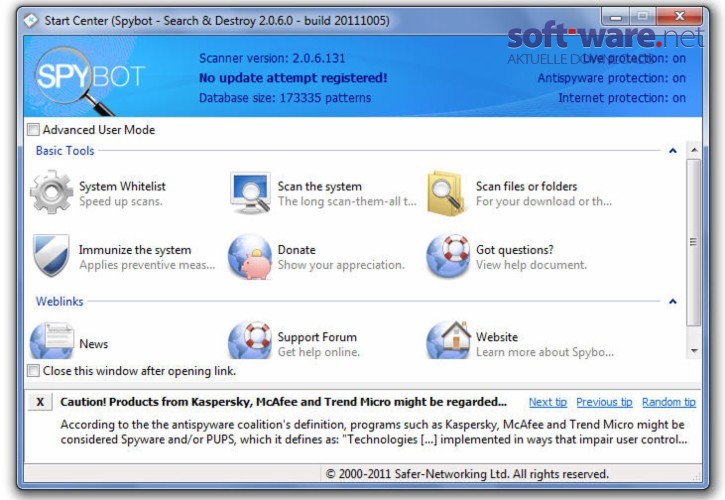725x500 pixels.
Task: Click the Support Forum lifebuoy icon
Action: click(x=250, y=340)
